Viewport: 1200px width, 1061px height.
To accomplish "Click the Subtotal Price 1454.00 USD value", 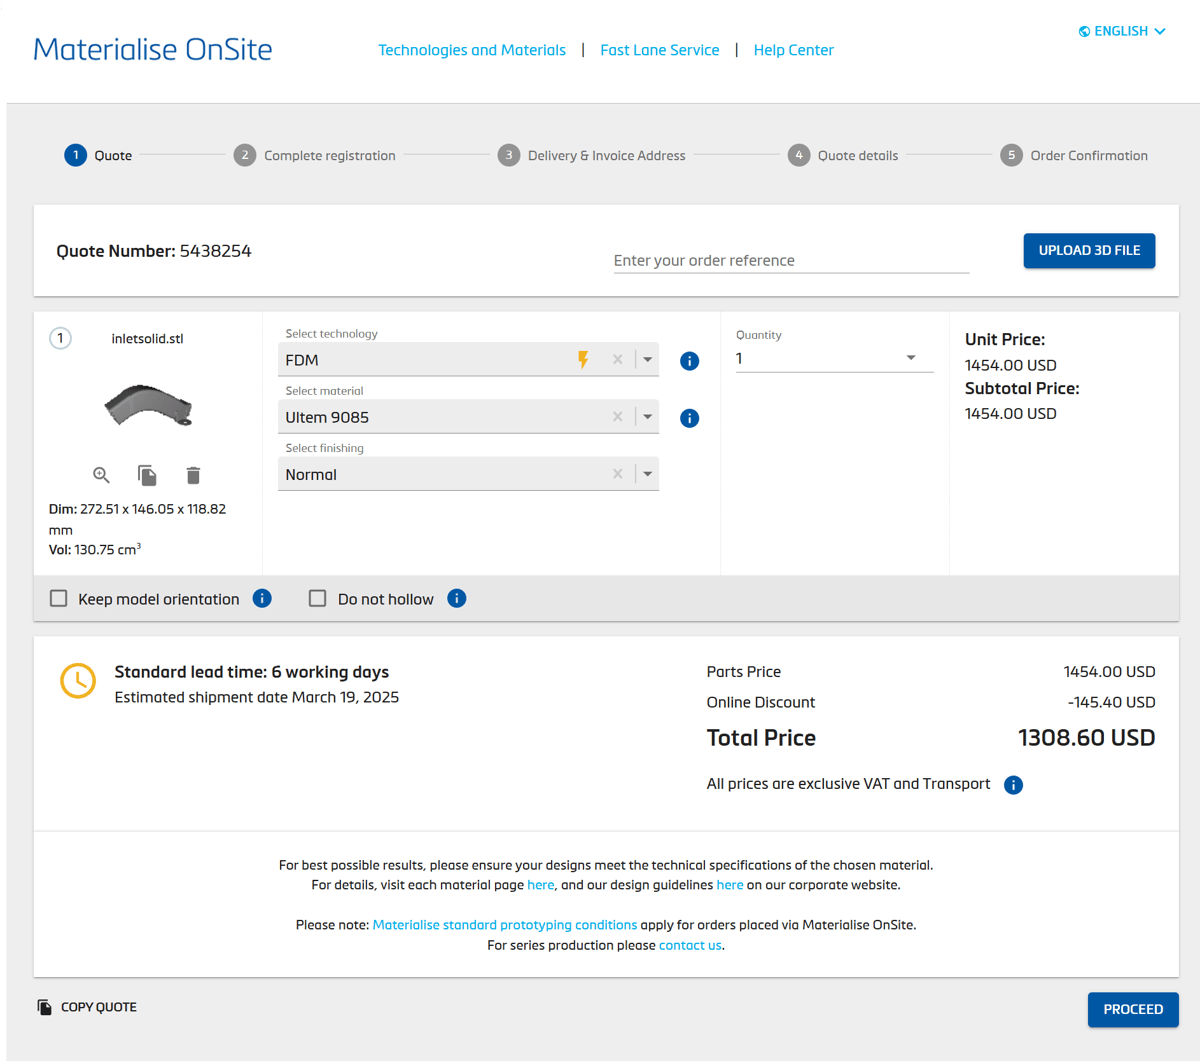I will pos(1010,413).
